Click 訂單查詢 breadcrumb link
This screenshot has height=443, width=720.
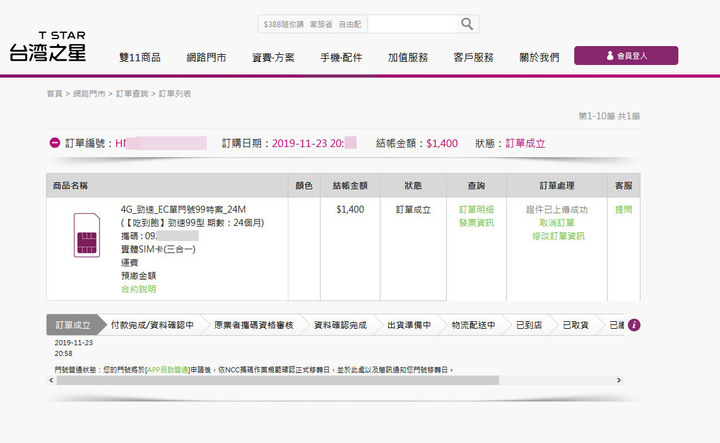[x=132, y=94]
